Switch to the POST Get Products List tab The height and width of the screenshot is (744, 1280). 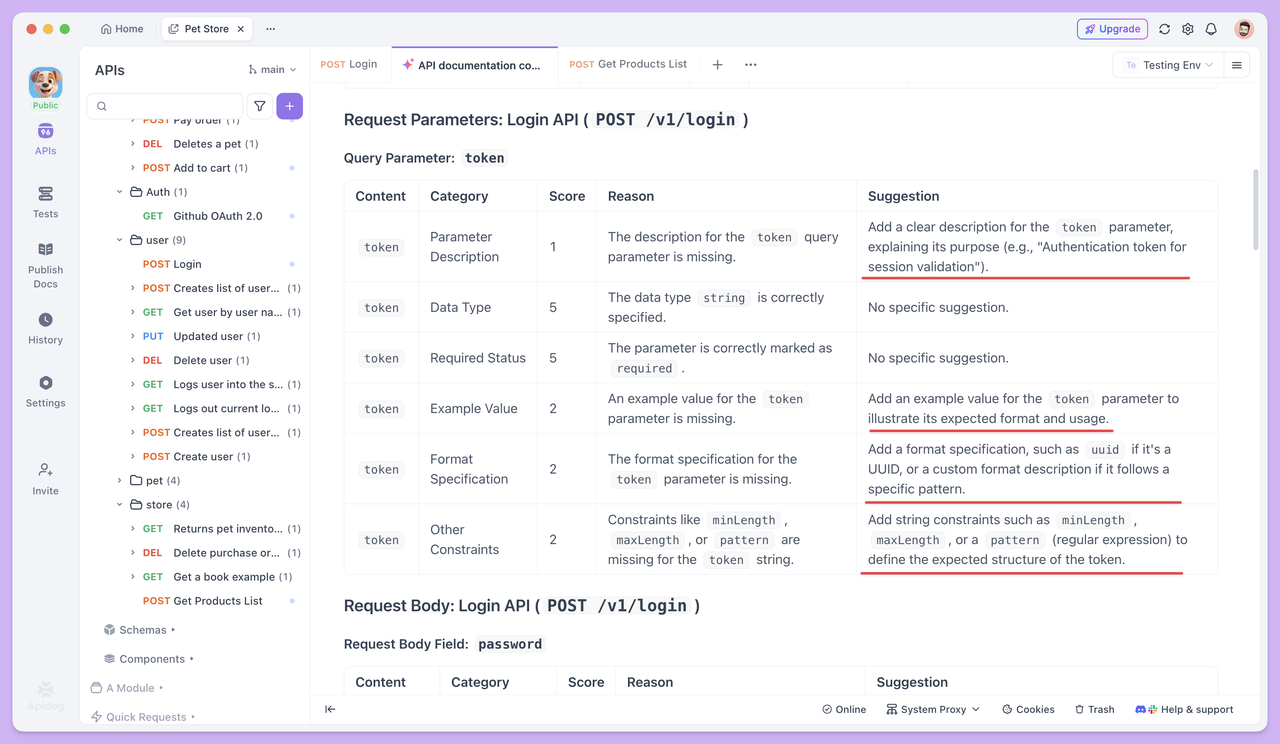click(x=628, y=64)
